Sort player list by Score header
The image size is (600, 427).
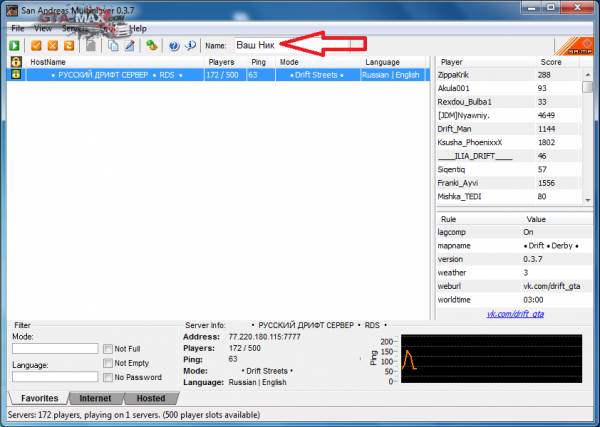[558, 62]
